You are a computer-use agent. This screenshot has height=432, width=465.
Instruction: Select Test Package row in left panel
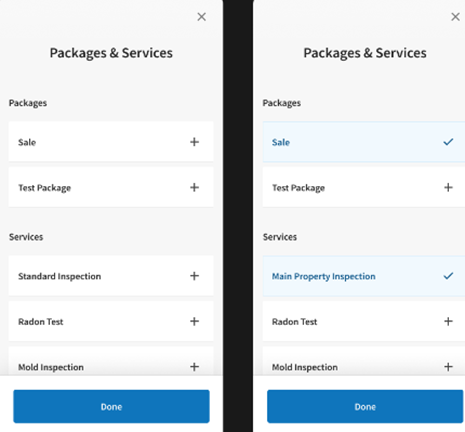(111, 187)
